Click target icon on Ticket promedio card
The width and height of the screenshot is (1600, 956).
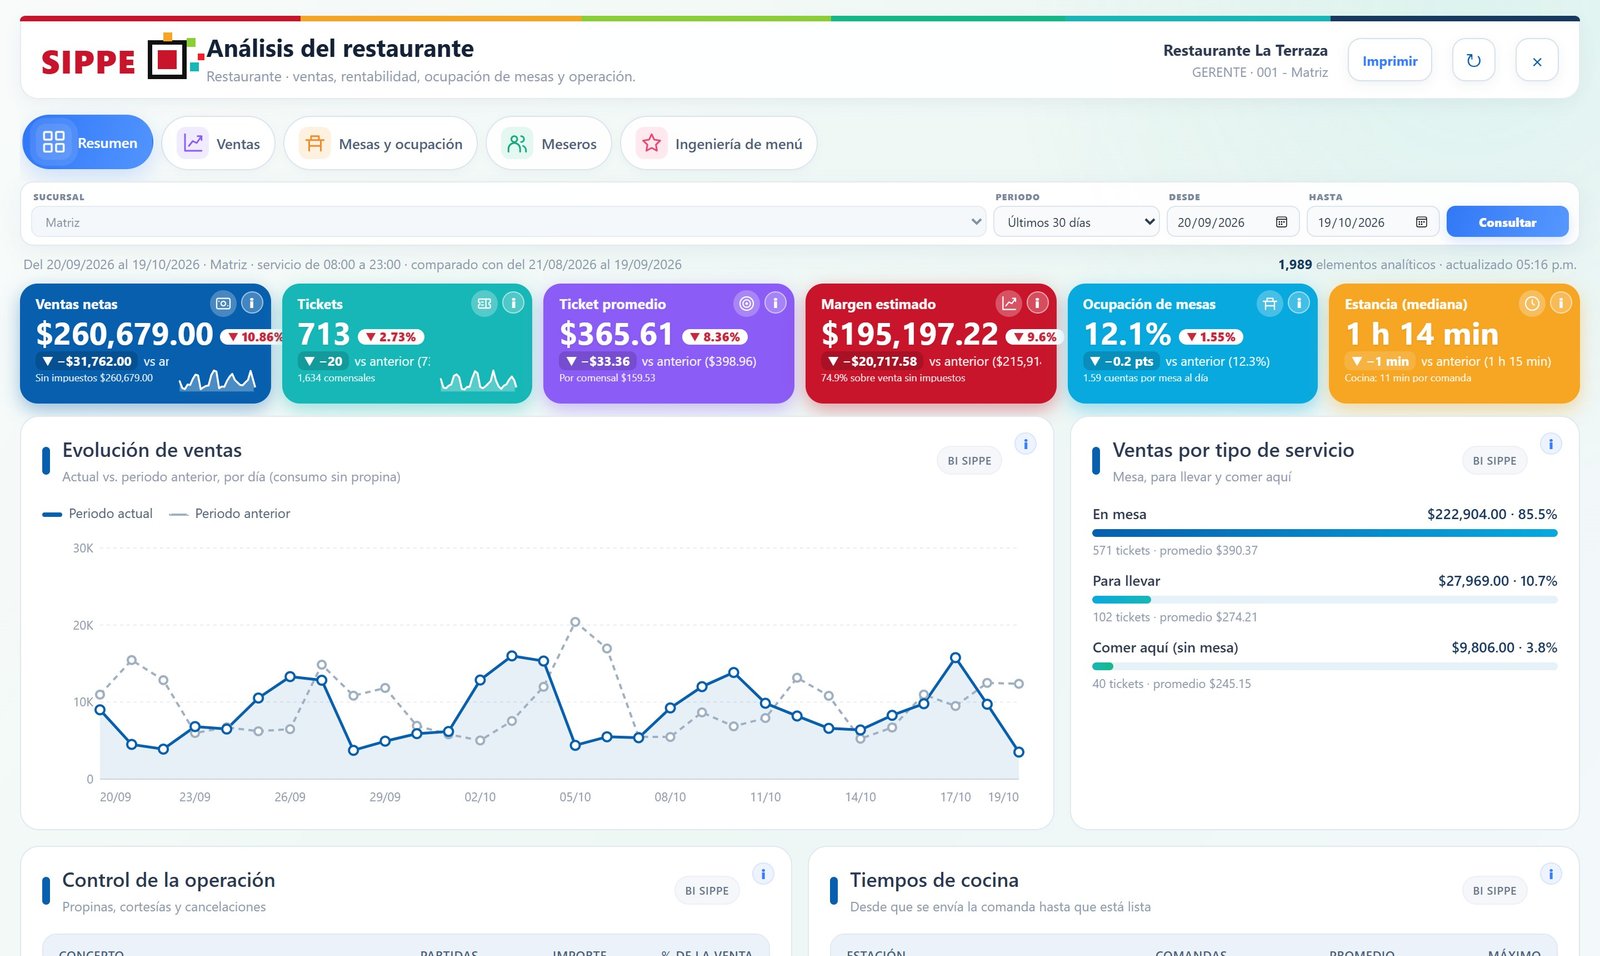click(747, 303)
